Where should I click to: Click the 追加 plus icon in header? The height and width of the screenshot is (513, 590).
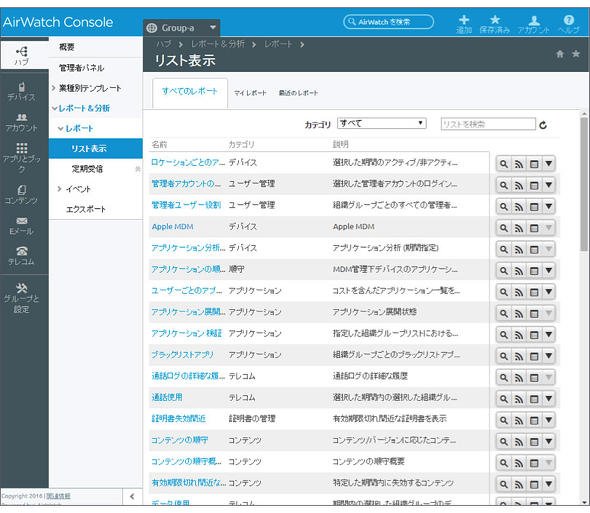pyautogui.click(x=464, y=24)
